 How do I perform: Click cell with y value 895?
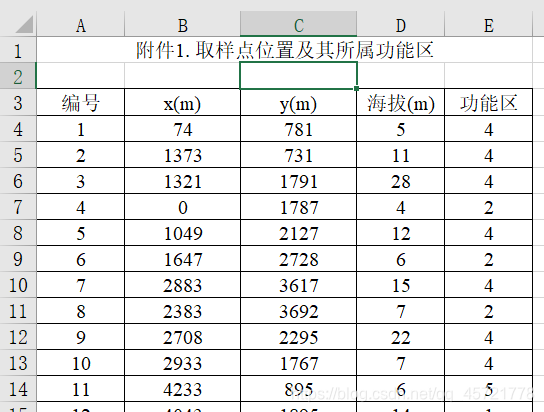point(298,388)
